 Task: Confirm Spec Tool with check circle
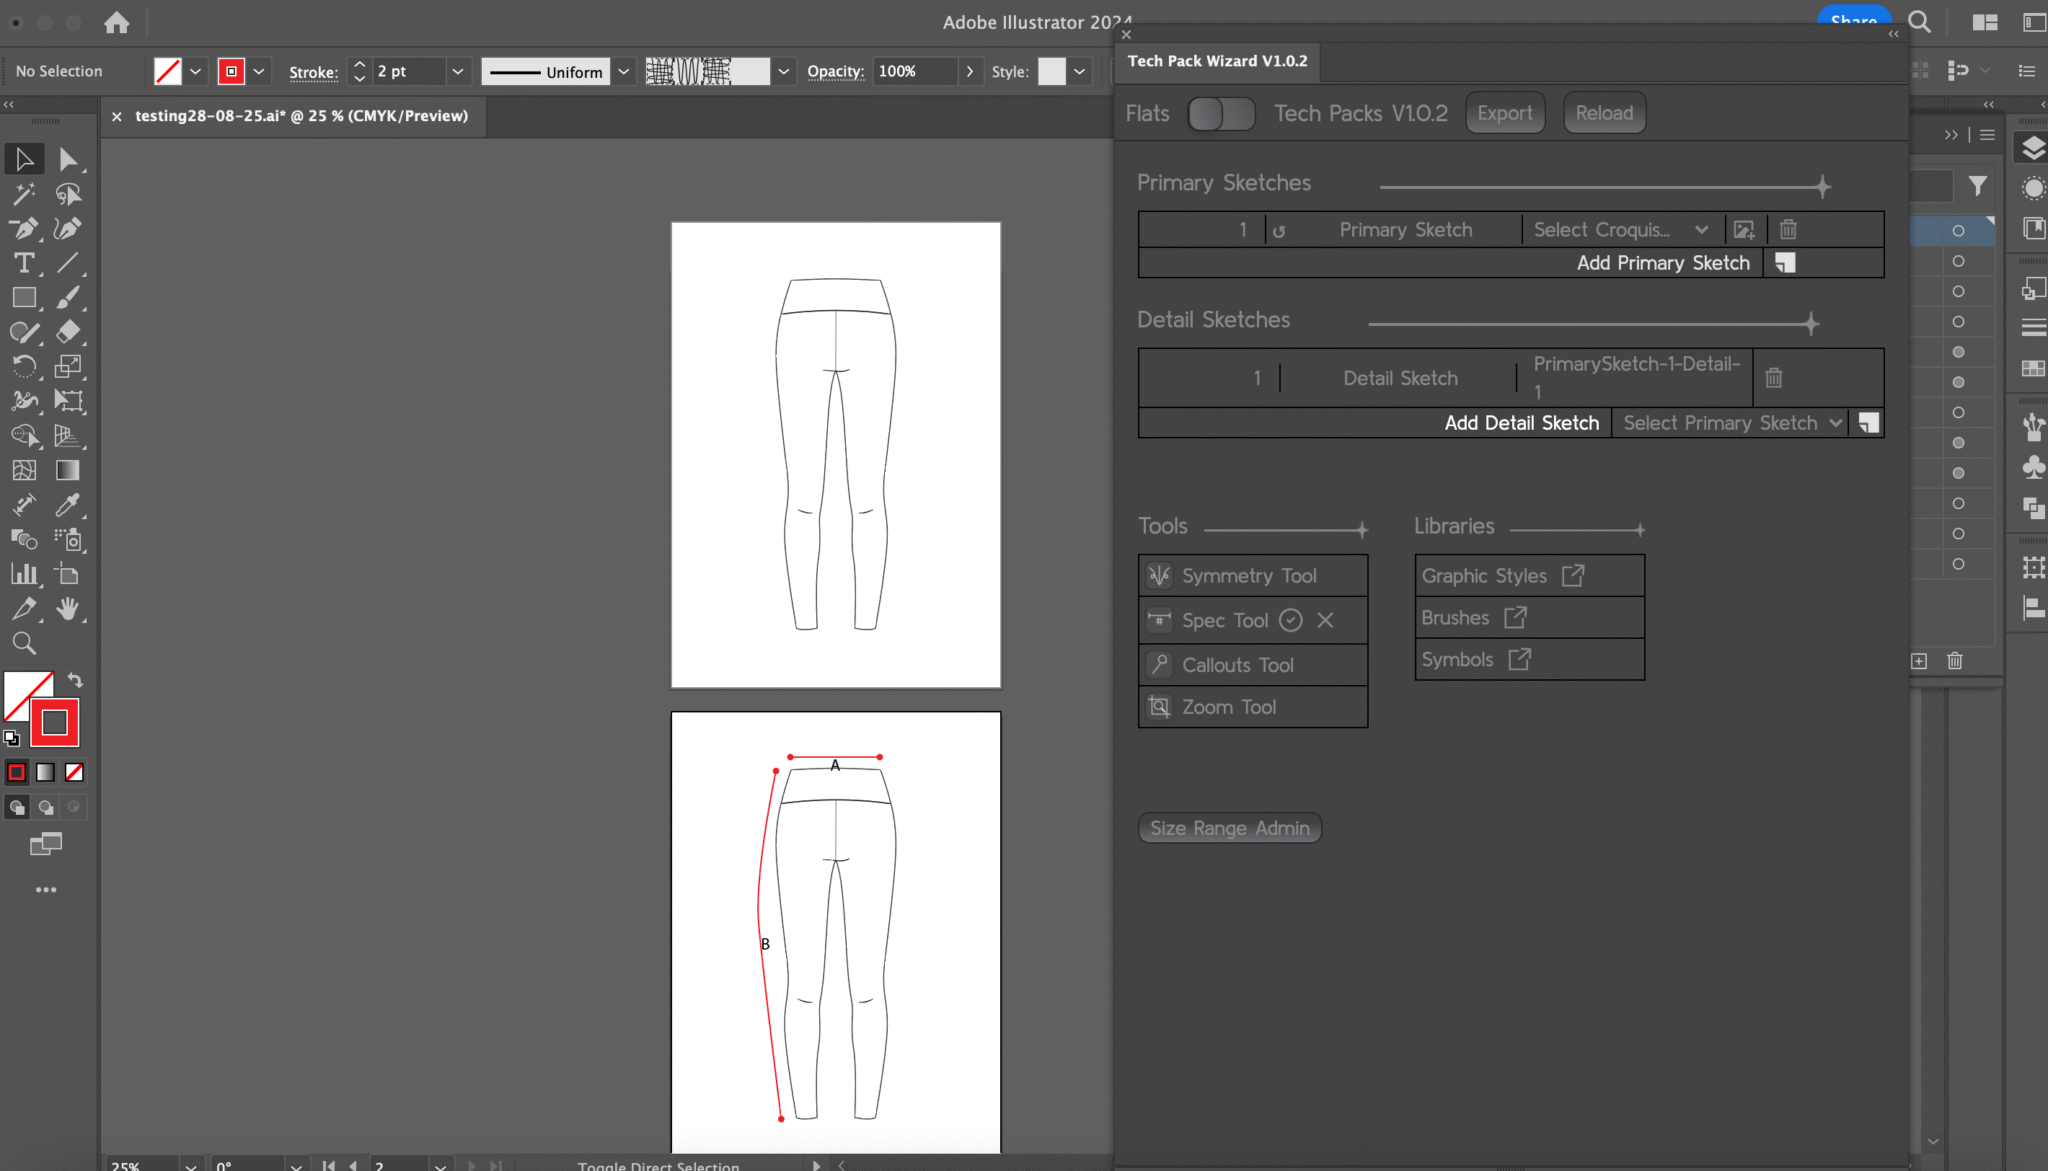click(1291, 620)
